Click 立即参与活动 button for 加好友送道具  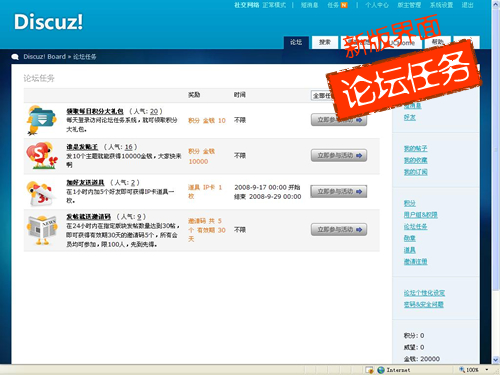coord(339,191)
